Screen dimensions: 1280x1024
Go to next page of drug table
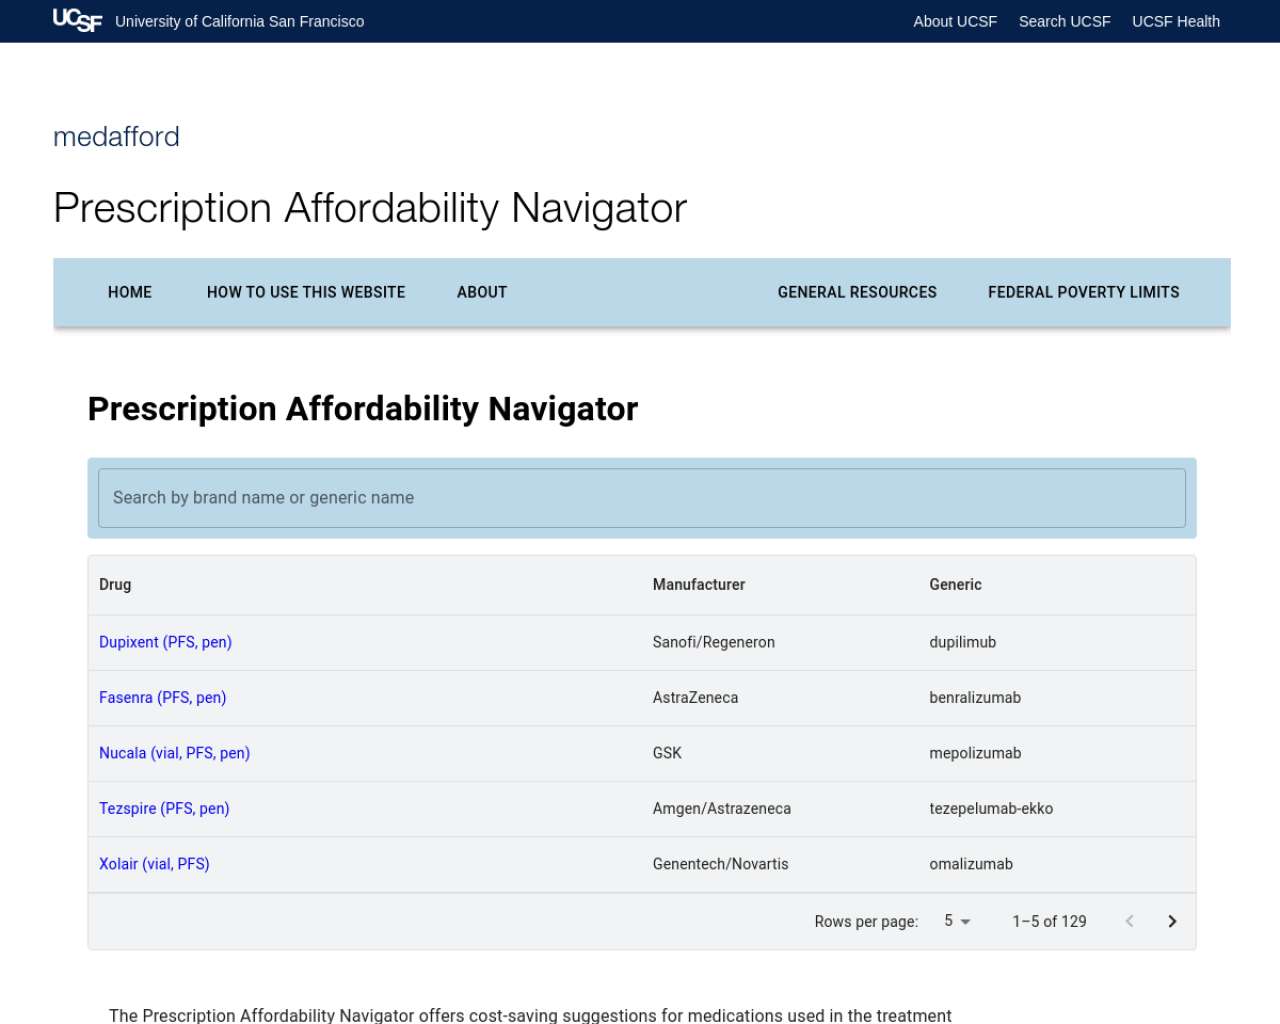(x=1172, y=921)
